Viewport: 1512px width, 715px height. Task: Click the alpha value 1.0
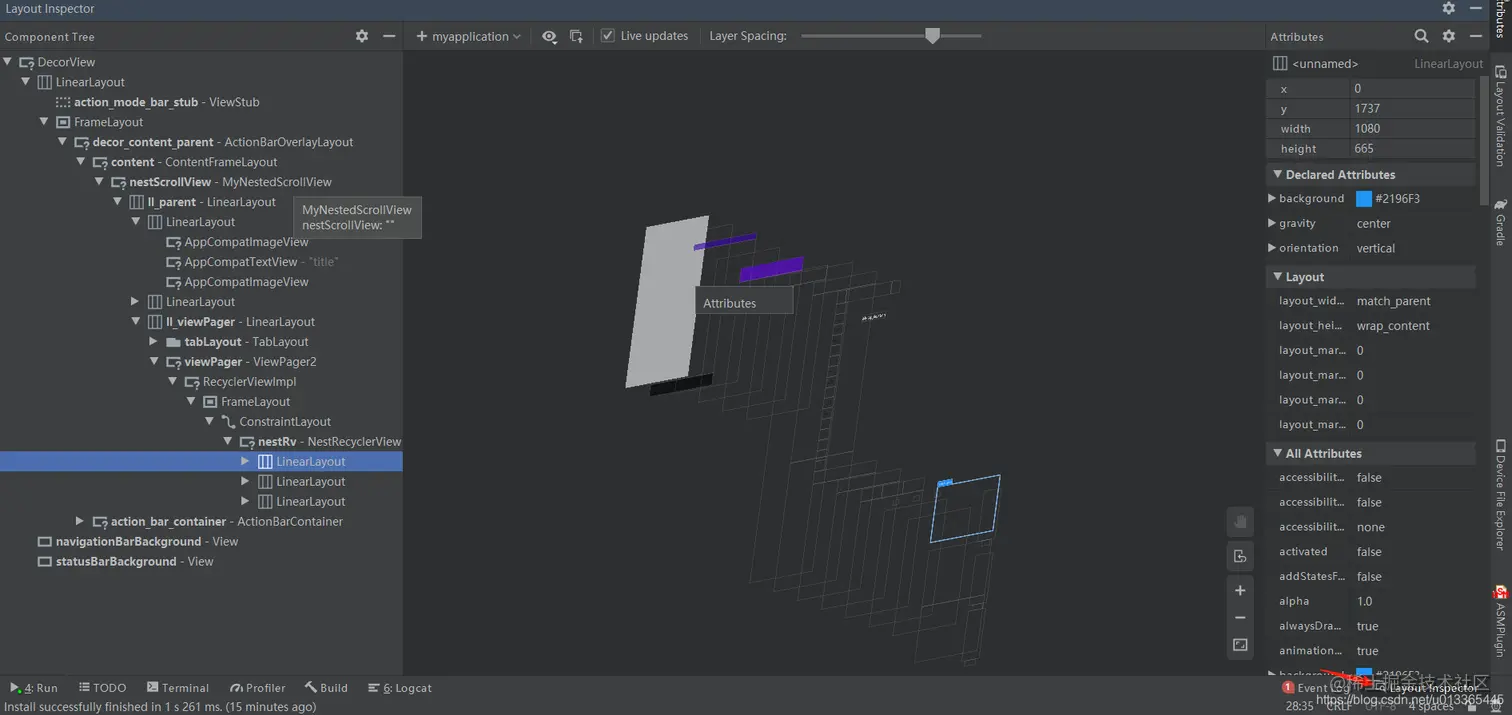coord(1365,601)
